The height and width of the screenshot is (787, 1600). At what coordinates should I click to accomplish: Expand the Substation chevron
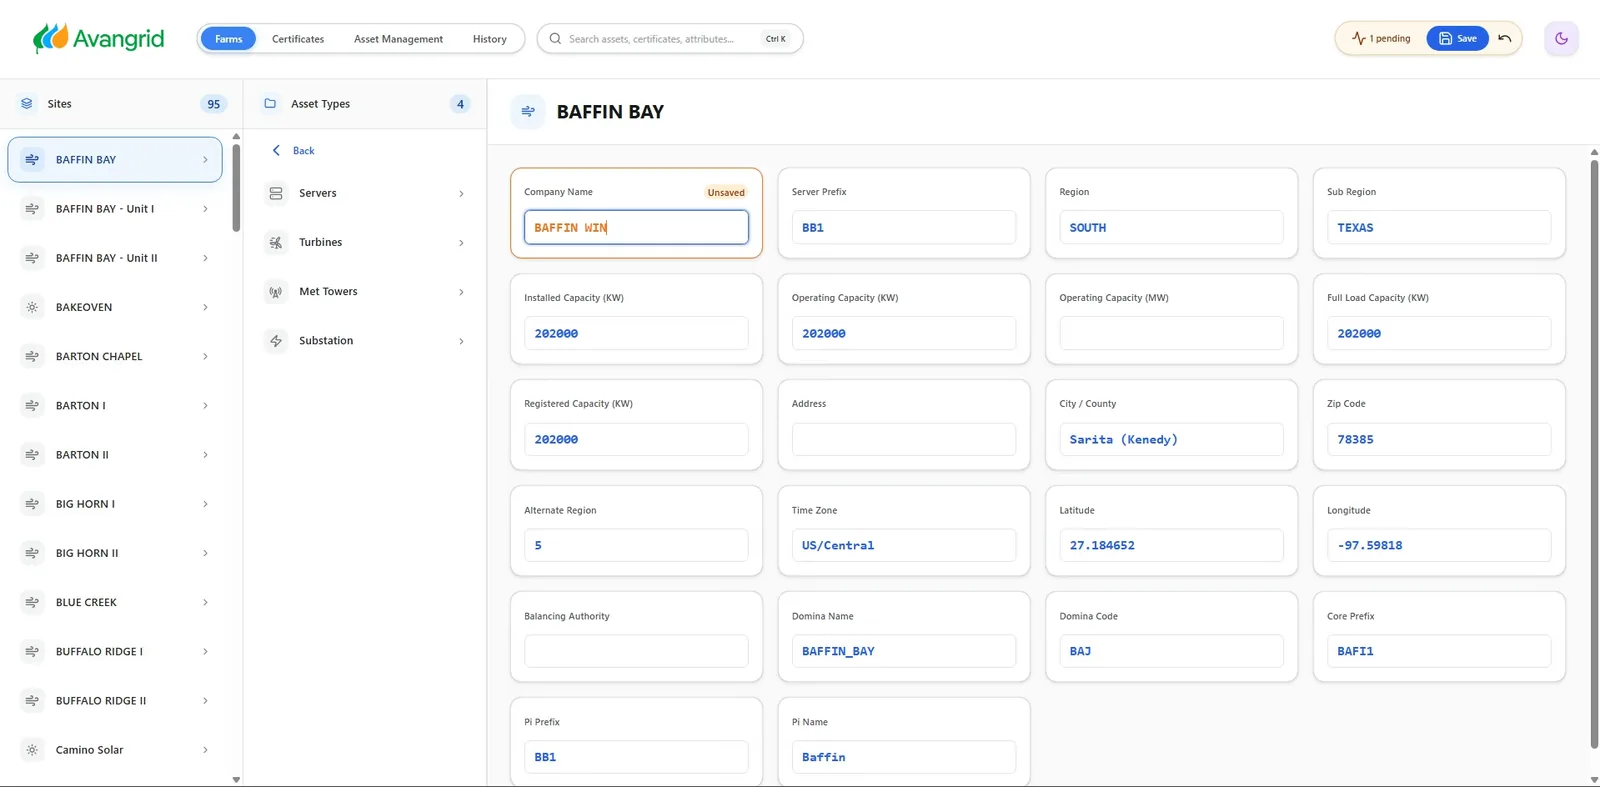tap(461, 341)
